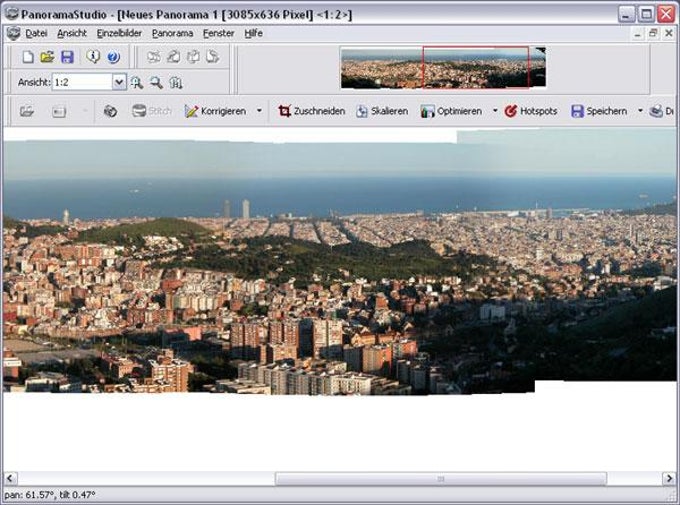Click the third grayed image pages icon
680x505 pixels.
pyautogui.click(x=193, y=57)
